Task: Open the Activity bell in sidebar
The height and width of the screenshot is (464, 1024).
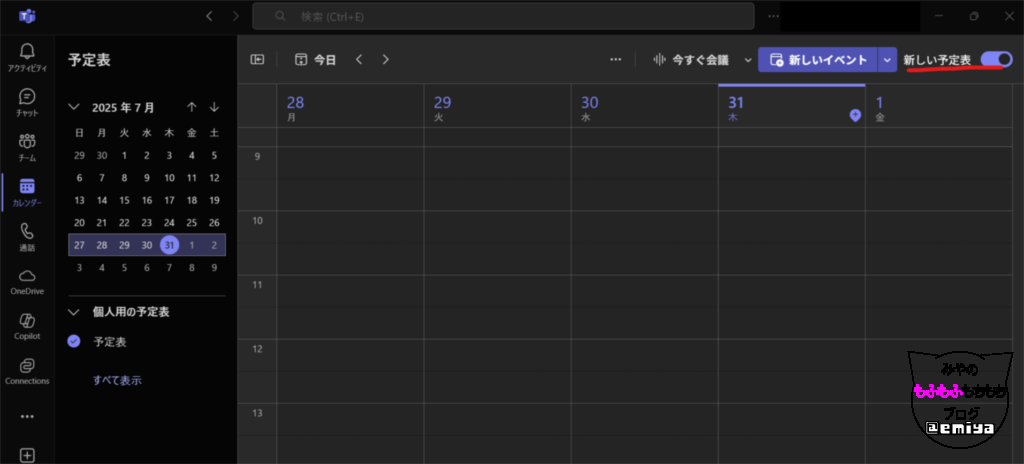Action: click(27, 57)
